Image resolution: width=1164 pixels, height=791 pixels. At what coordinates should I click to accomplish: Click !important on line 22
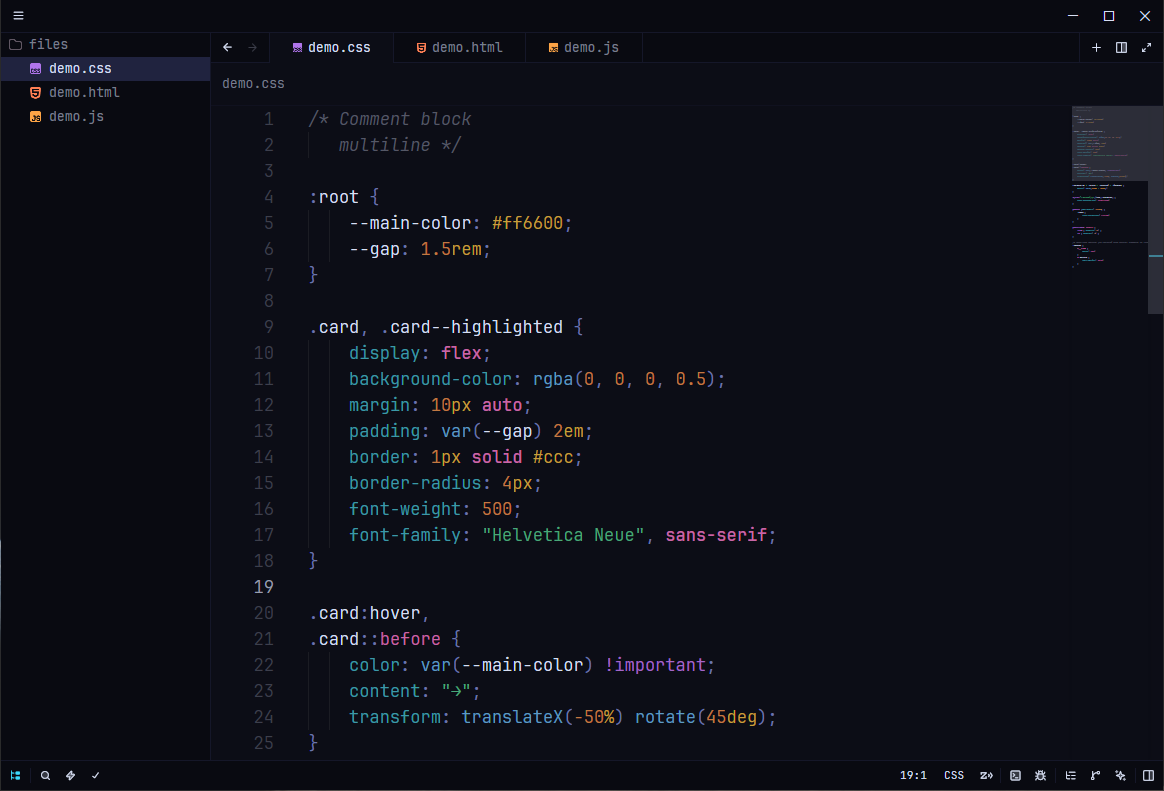tap(655, 665)
